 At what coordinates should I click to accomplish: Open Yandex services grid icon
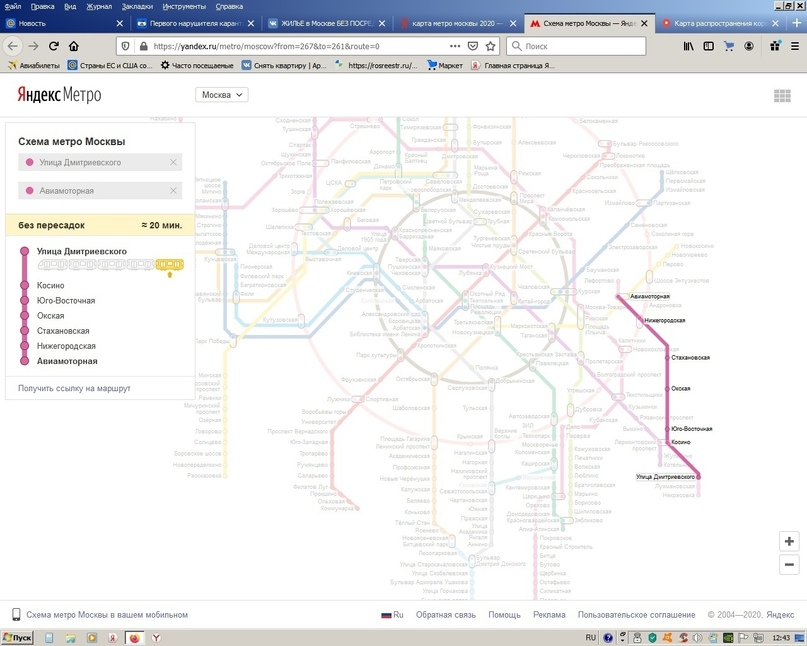(782, 96)
